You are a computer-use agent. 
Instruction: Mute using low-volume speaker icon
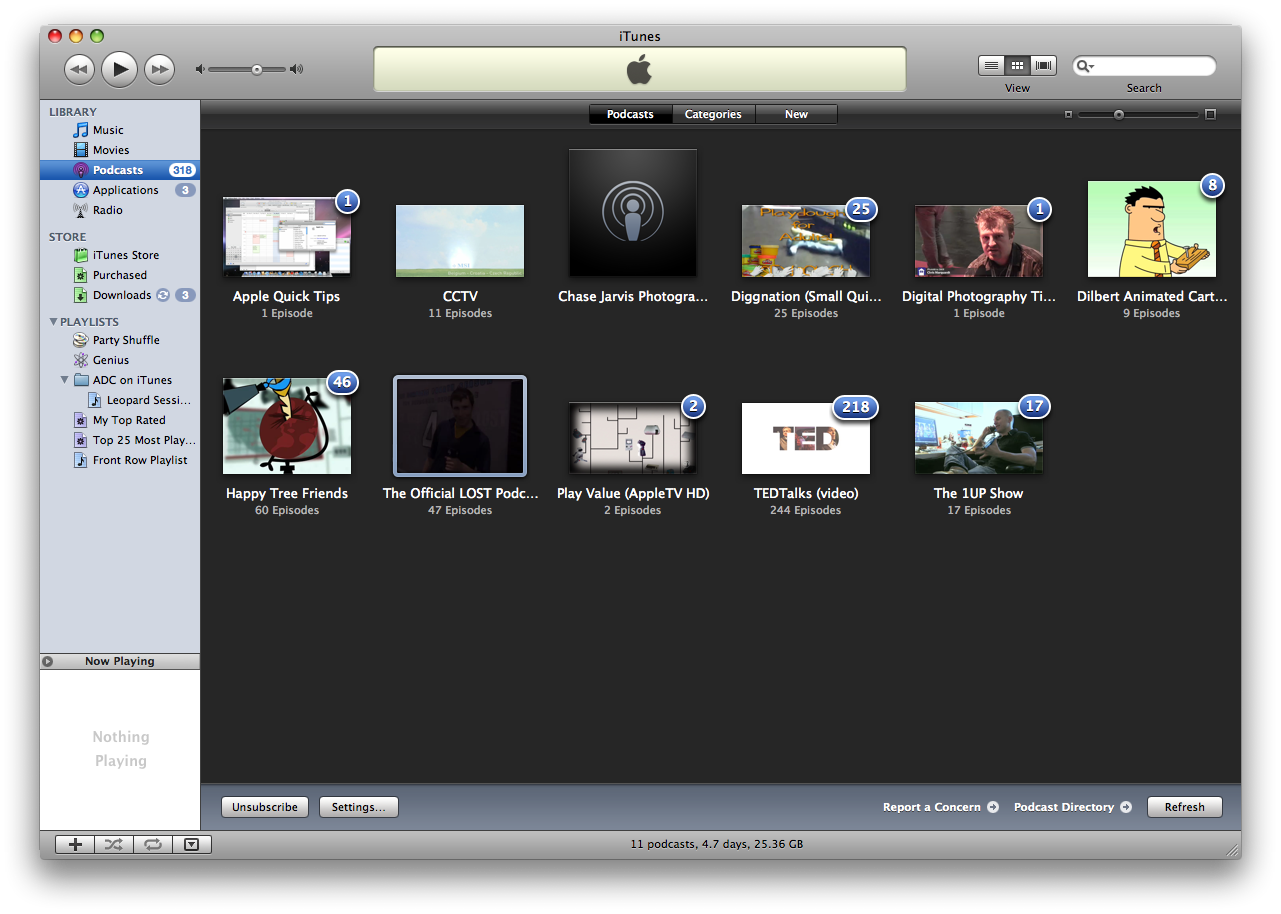click(x=200, y=69)
